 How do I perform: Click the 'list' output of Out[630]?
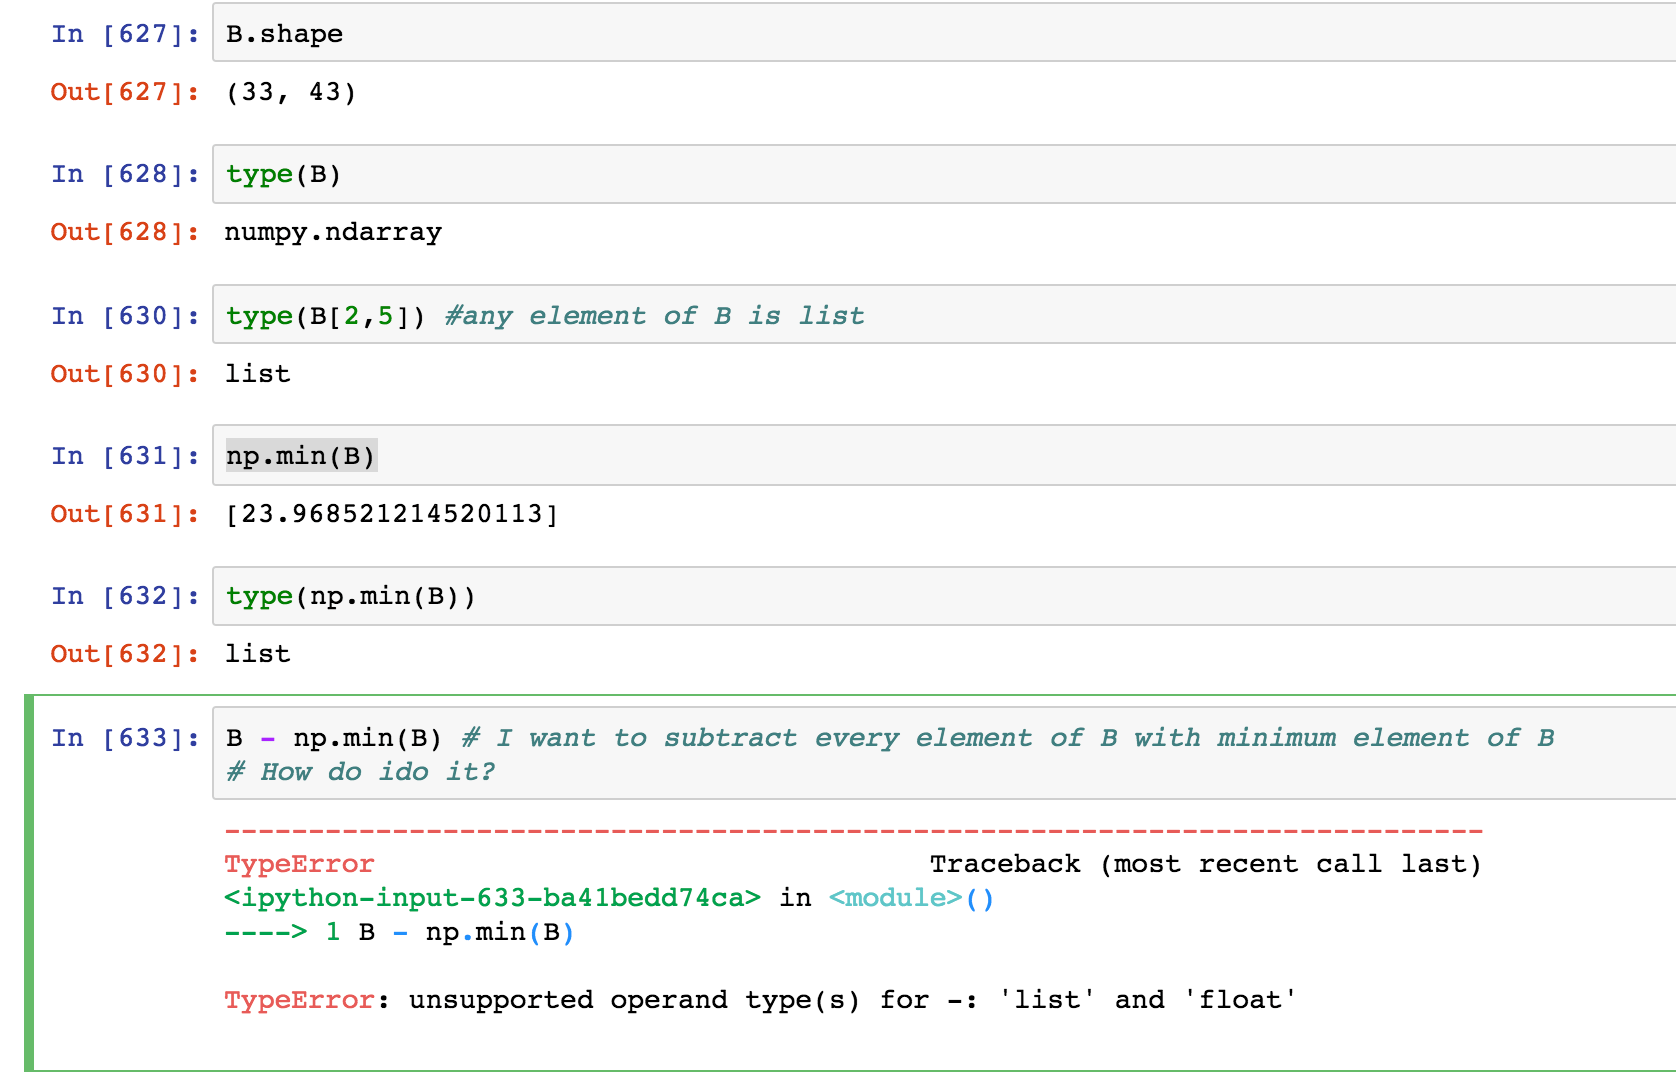257,374
